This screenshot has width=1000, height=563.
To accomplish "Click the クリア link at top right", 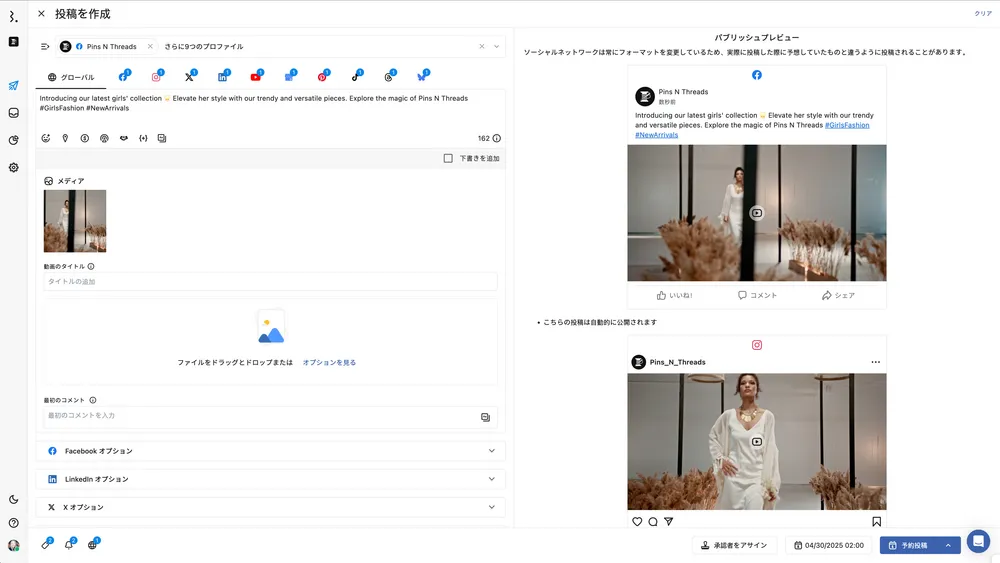I will pos(983,13).
